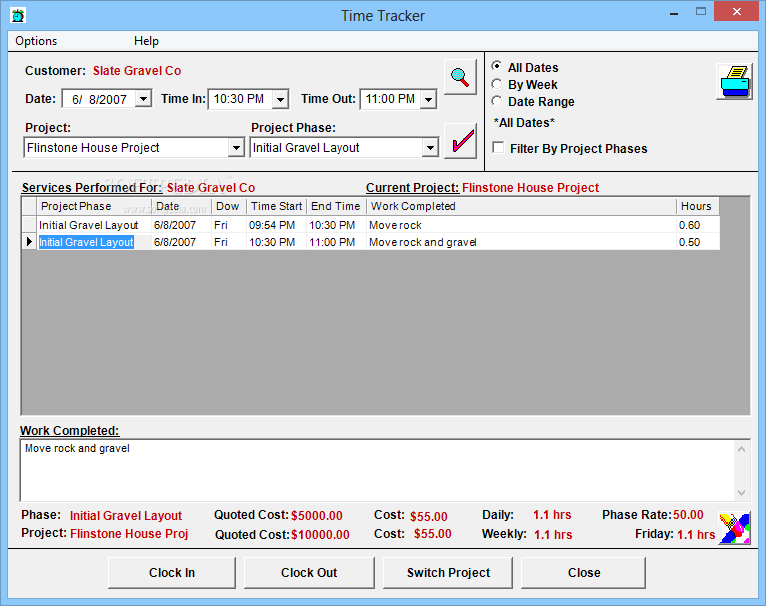Close the window with the red X

pos(736,12)
